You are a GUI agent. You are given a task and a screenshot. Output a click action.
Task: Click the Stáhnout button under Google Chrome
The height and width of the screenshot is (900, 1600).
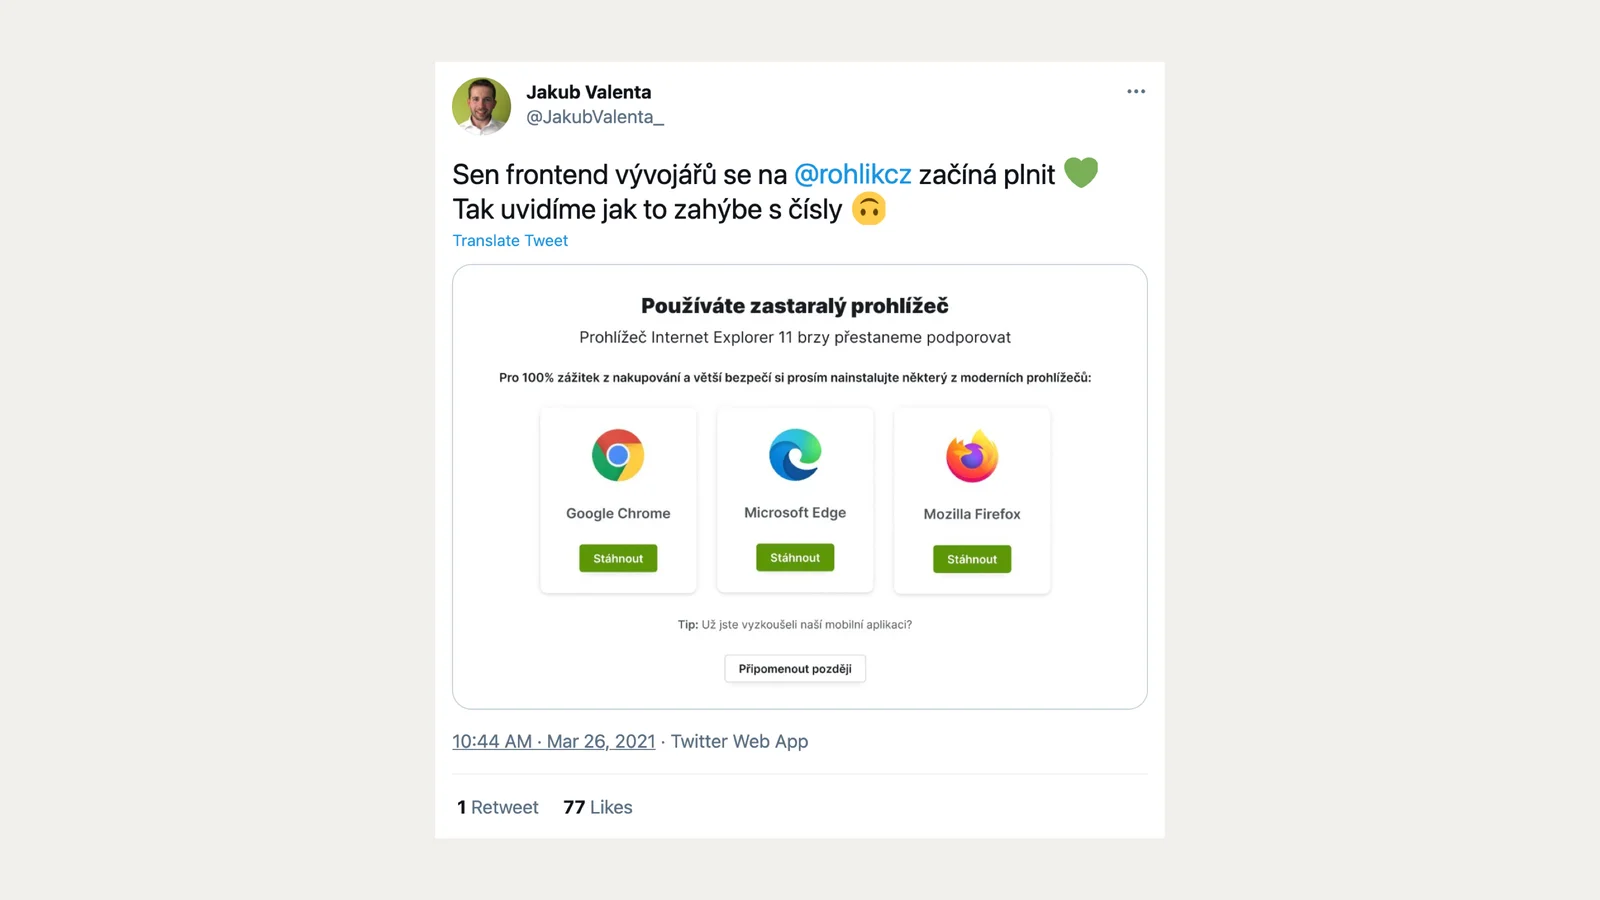click(617, 558)
